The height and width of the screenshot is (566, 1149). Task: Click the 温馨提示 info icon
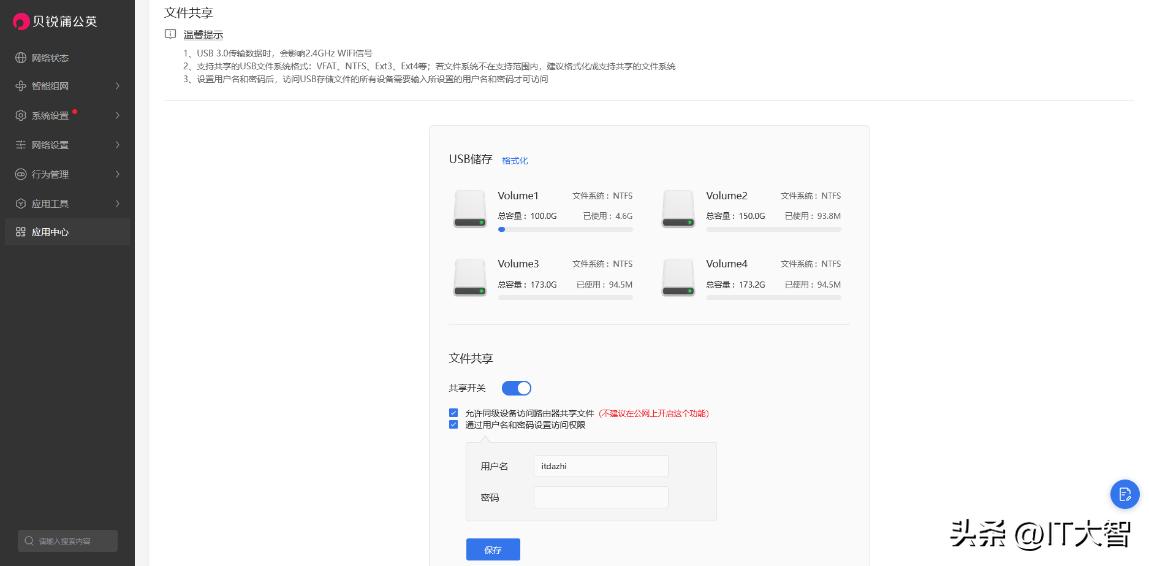click(x=171, y=34)
